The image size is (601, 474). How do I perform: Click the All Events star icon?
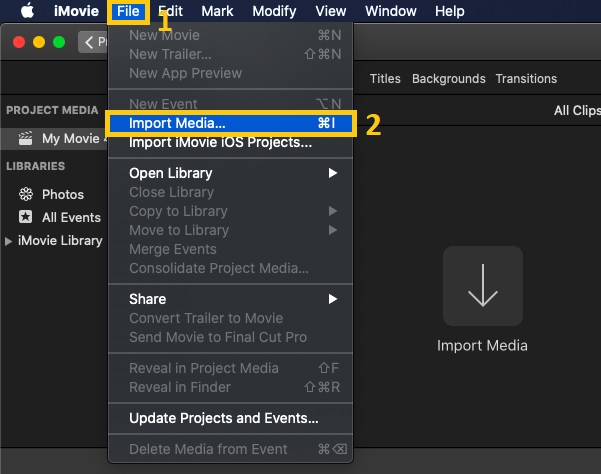tap(26, 217)
